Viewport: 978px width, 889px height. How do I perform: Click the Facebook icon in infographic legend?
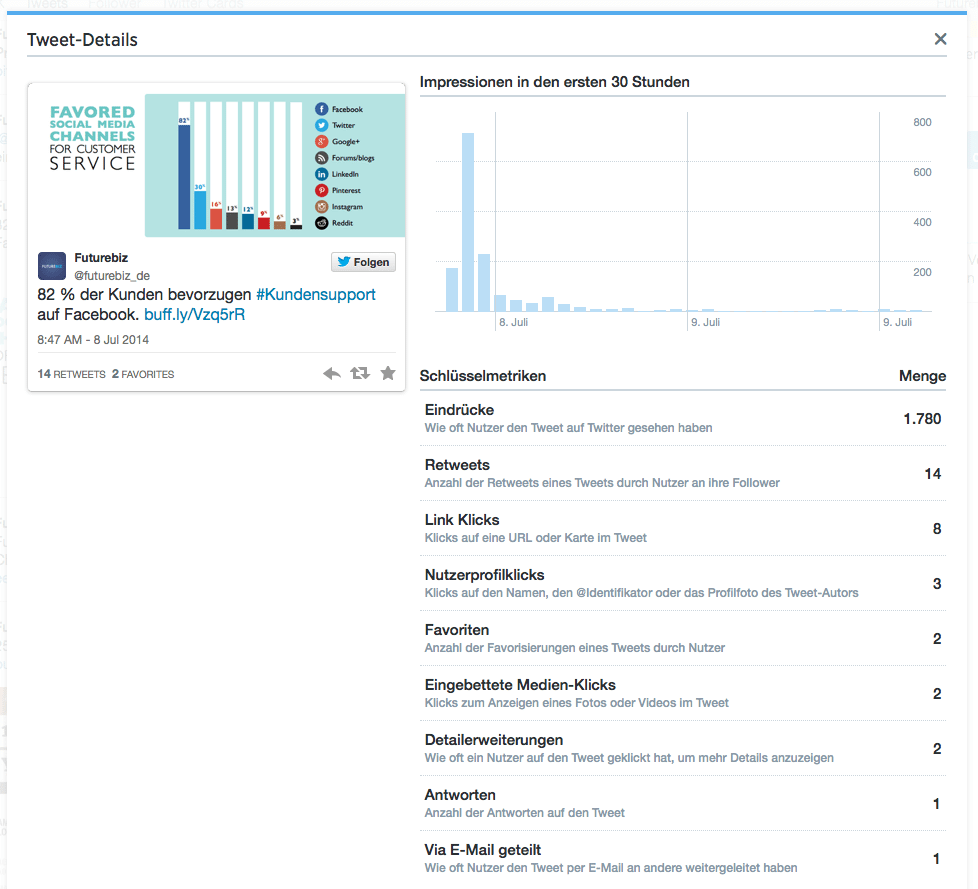(x=321, y=109)
